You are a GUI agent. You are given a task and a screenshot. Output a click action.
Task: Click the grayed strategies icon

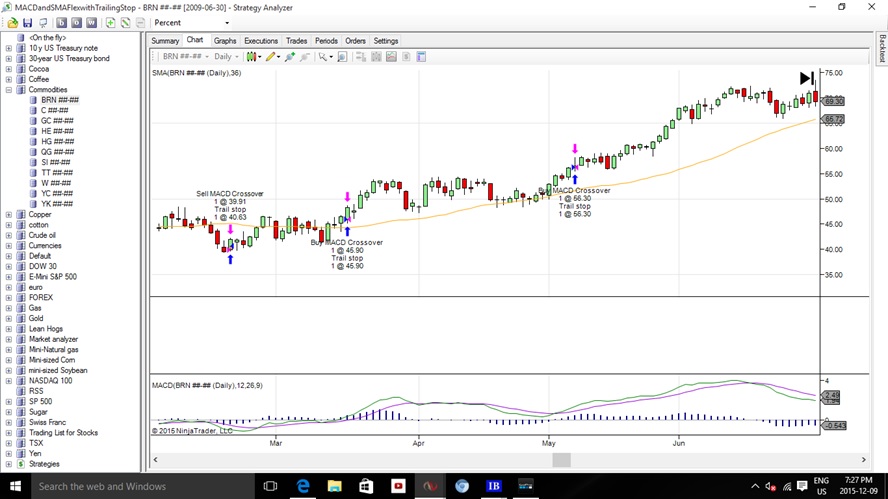click(406, 57)
